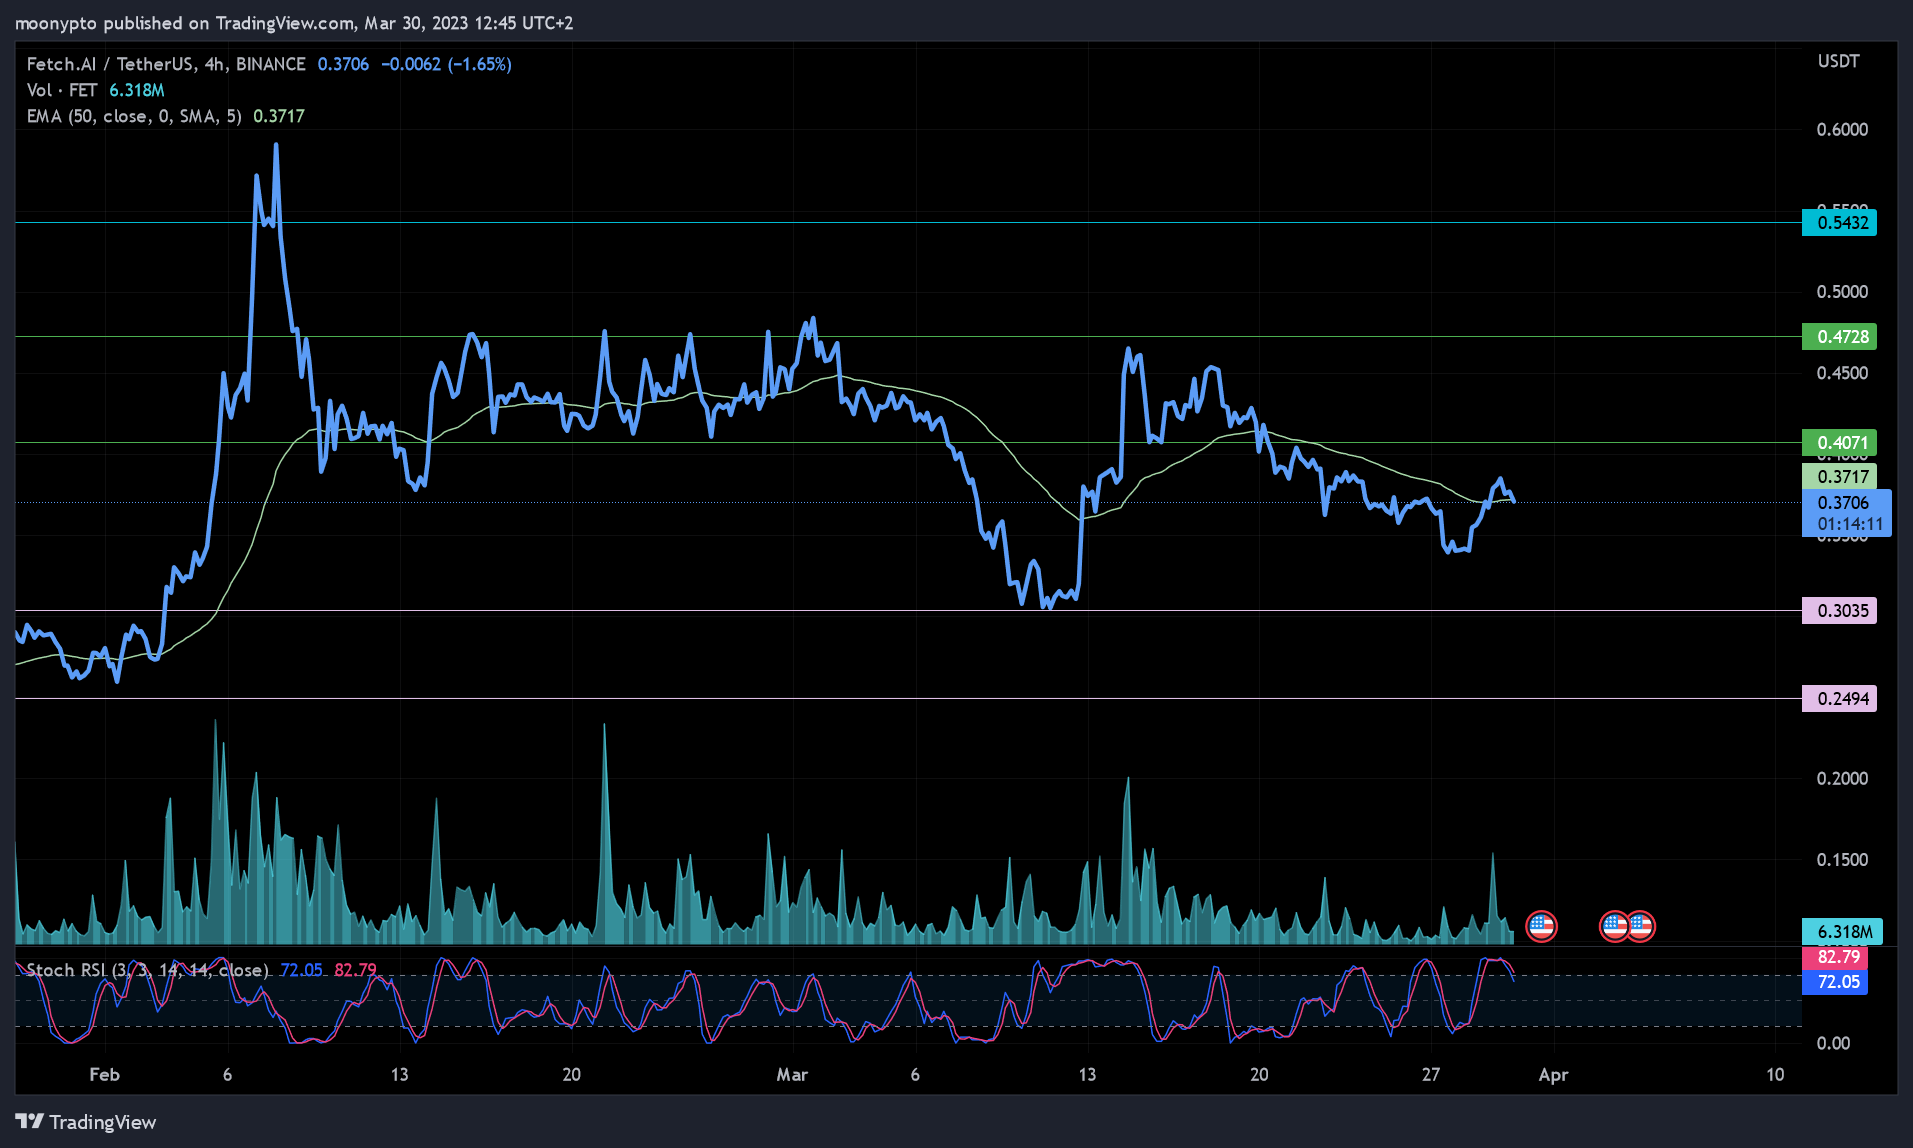Click the 0.5000 price axis tick

1842,291
